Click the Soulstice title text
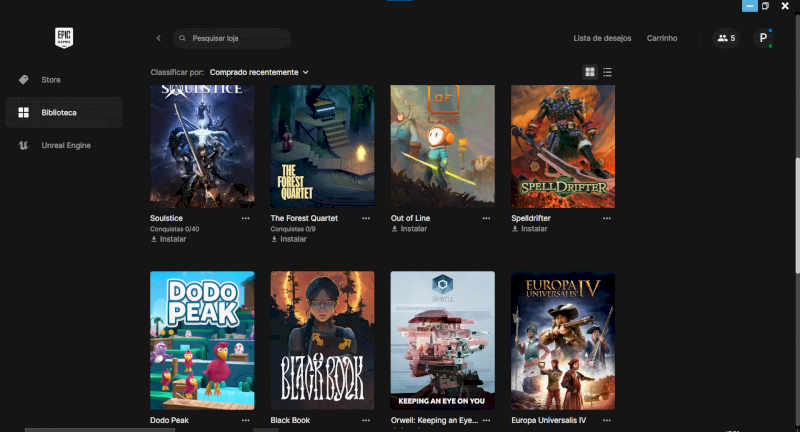800x432 pixels. [x=166, y=218]
